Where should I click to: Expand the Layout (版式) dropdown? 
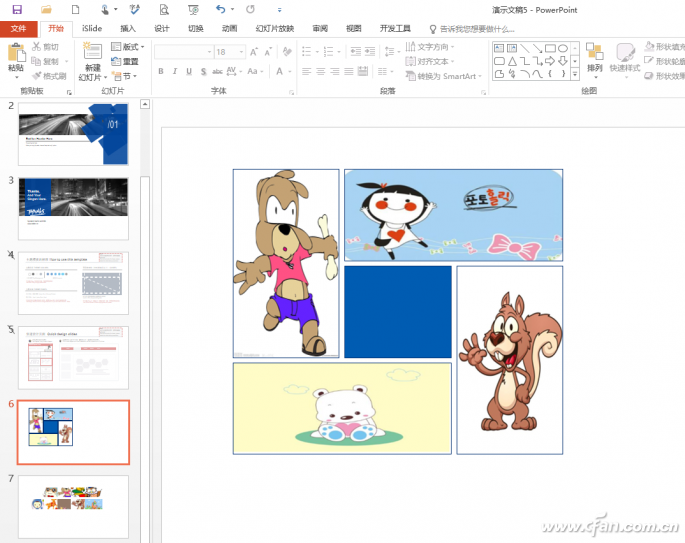[128, 47]
